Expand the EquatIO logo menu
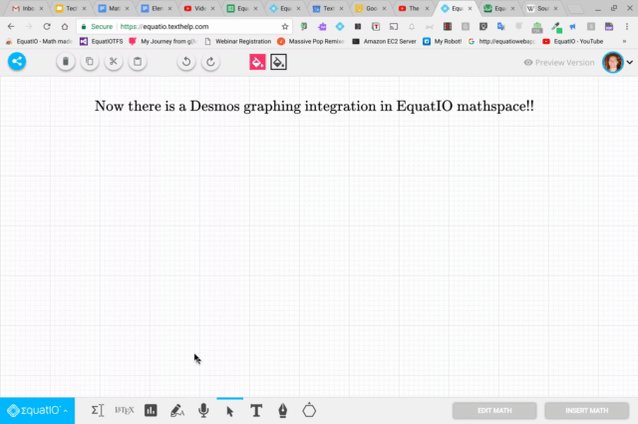Viewport: 638px width, 424px height. pyautogui.click(x=37, y=411)
